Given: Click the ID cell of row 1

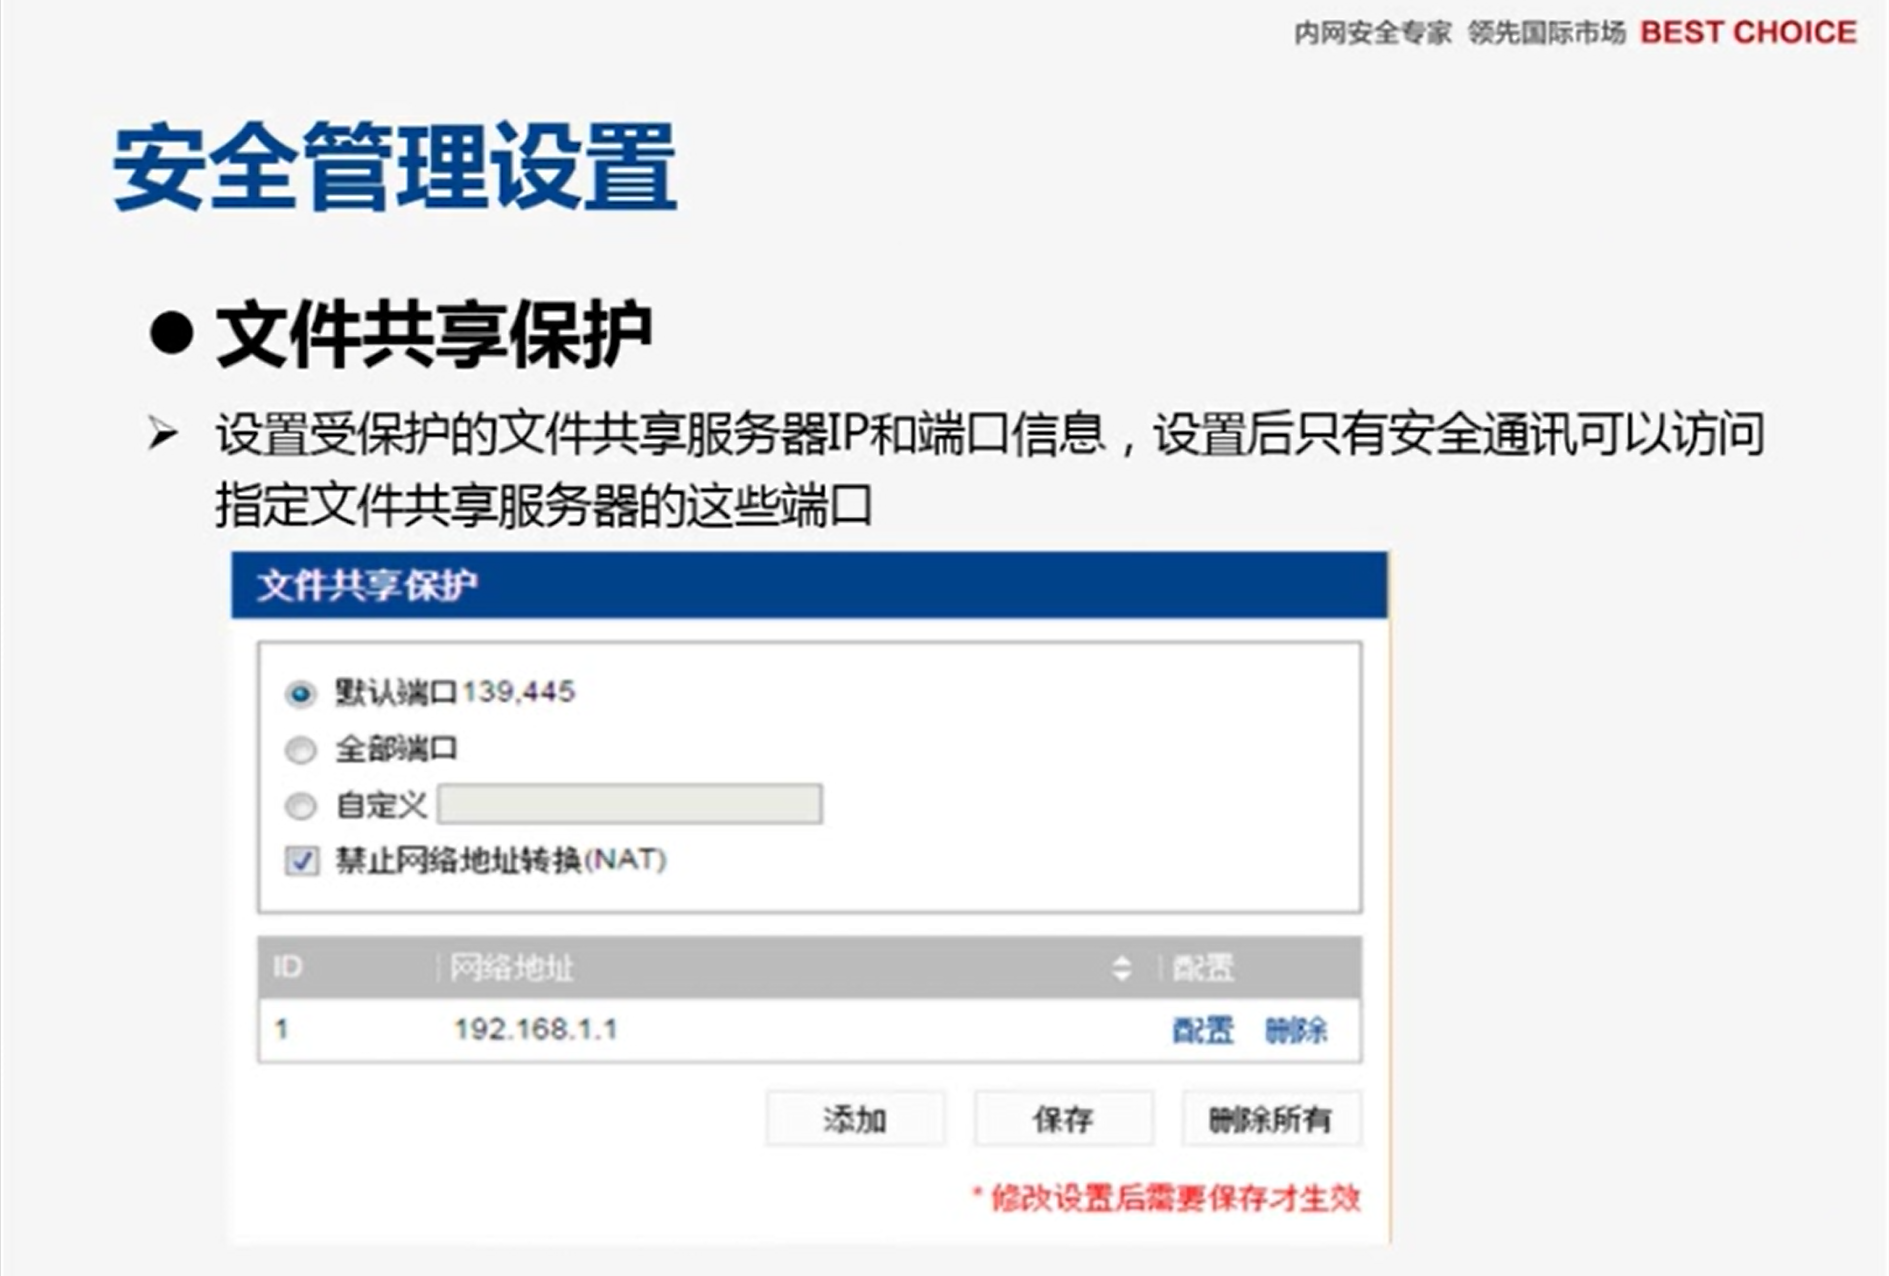Looking at the screenshot, I should pyautogui.click(x=282, y=1029).
